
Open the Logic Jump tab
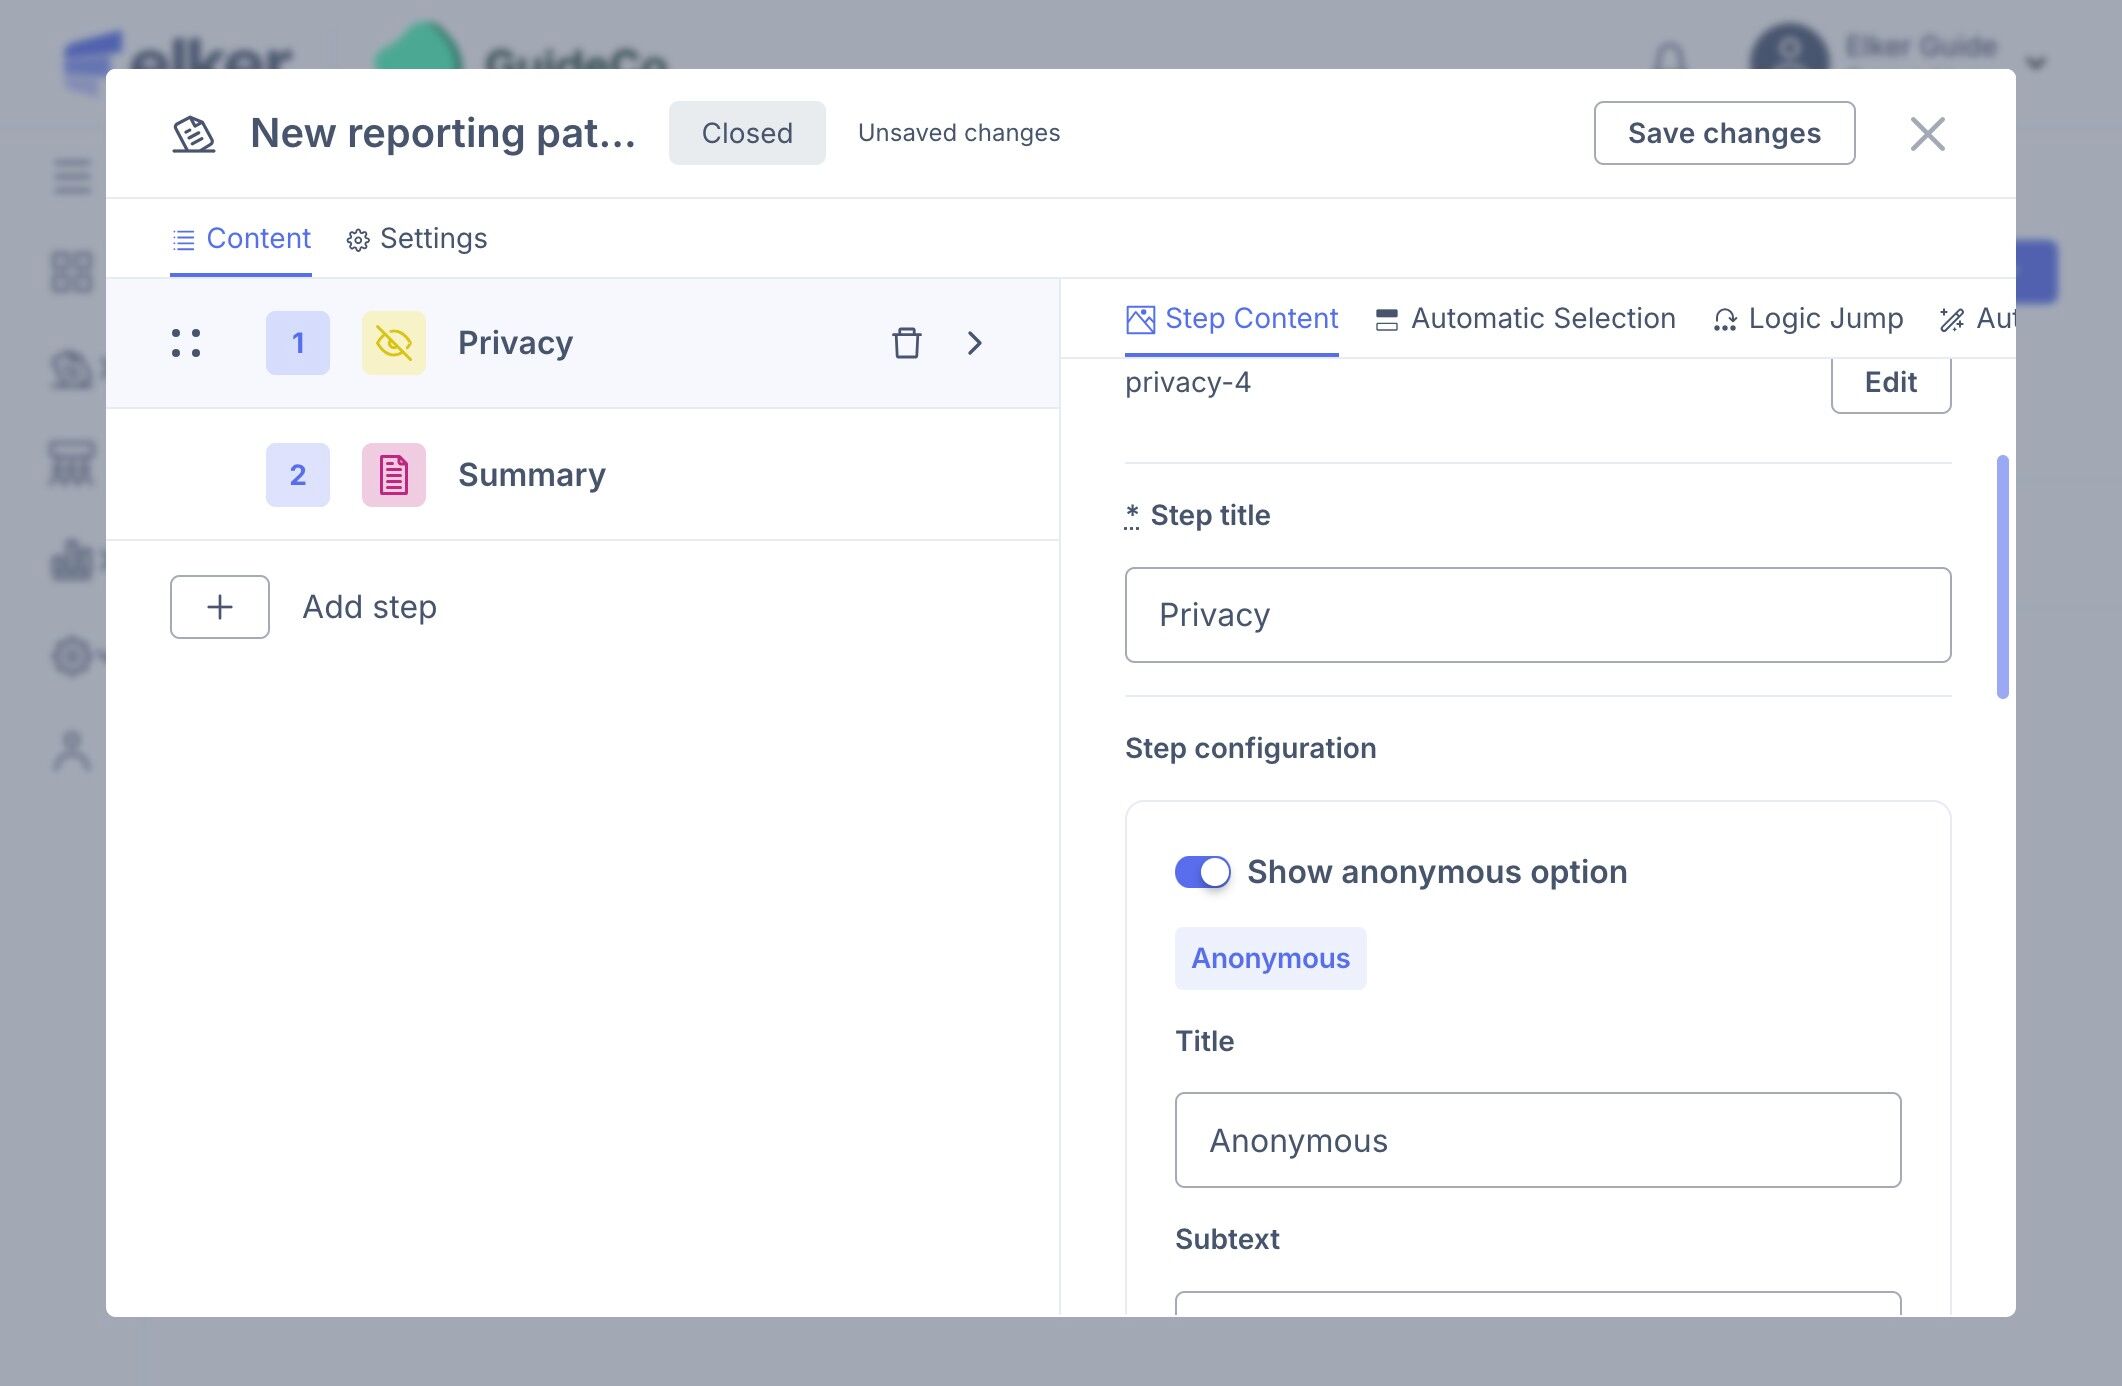point(1808,319)
